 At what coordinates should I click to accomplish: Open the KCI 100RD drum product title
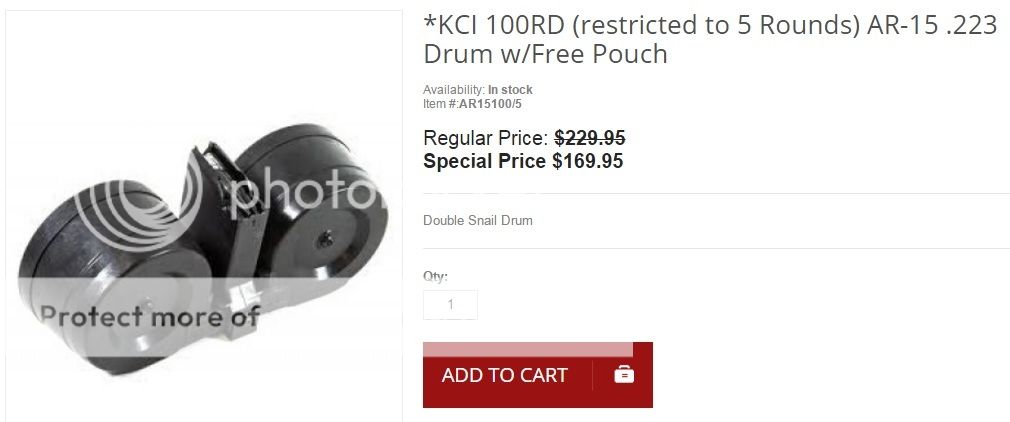tap(710, 39)
